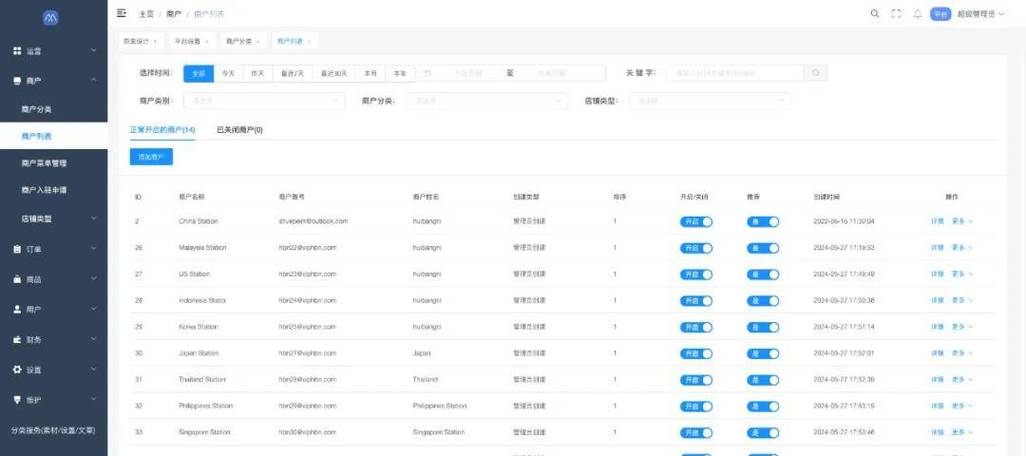Select the 今天 time filter
The height and width of the screenshot is (456, 1026).
coord(228,74)
